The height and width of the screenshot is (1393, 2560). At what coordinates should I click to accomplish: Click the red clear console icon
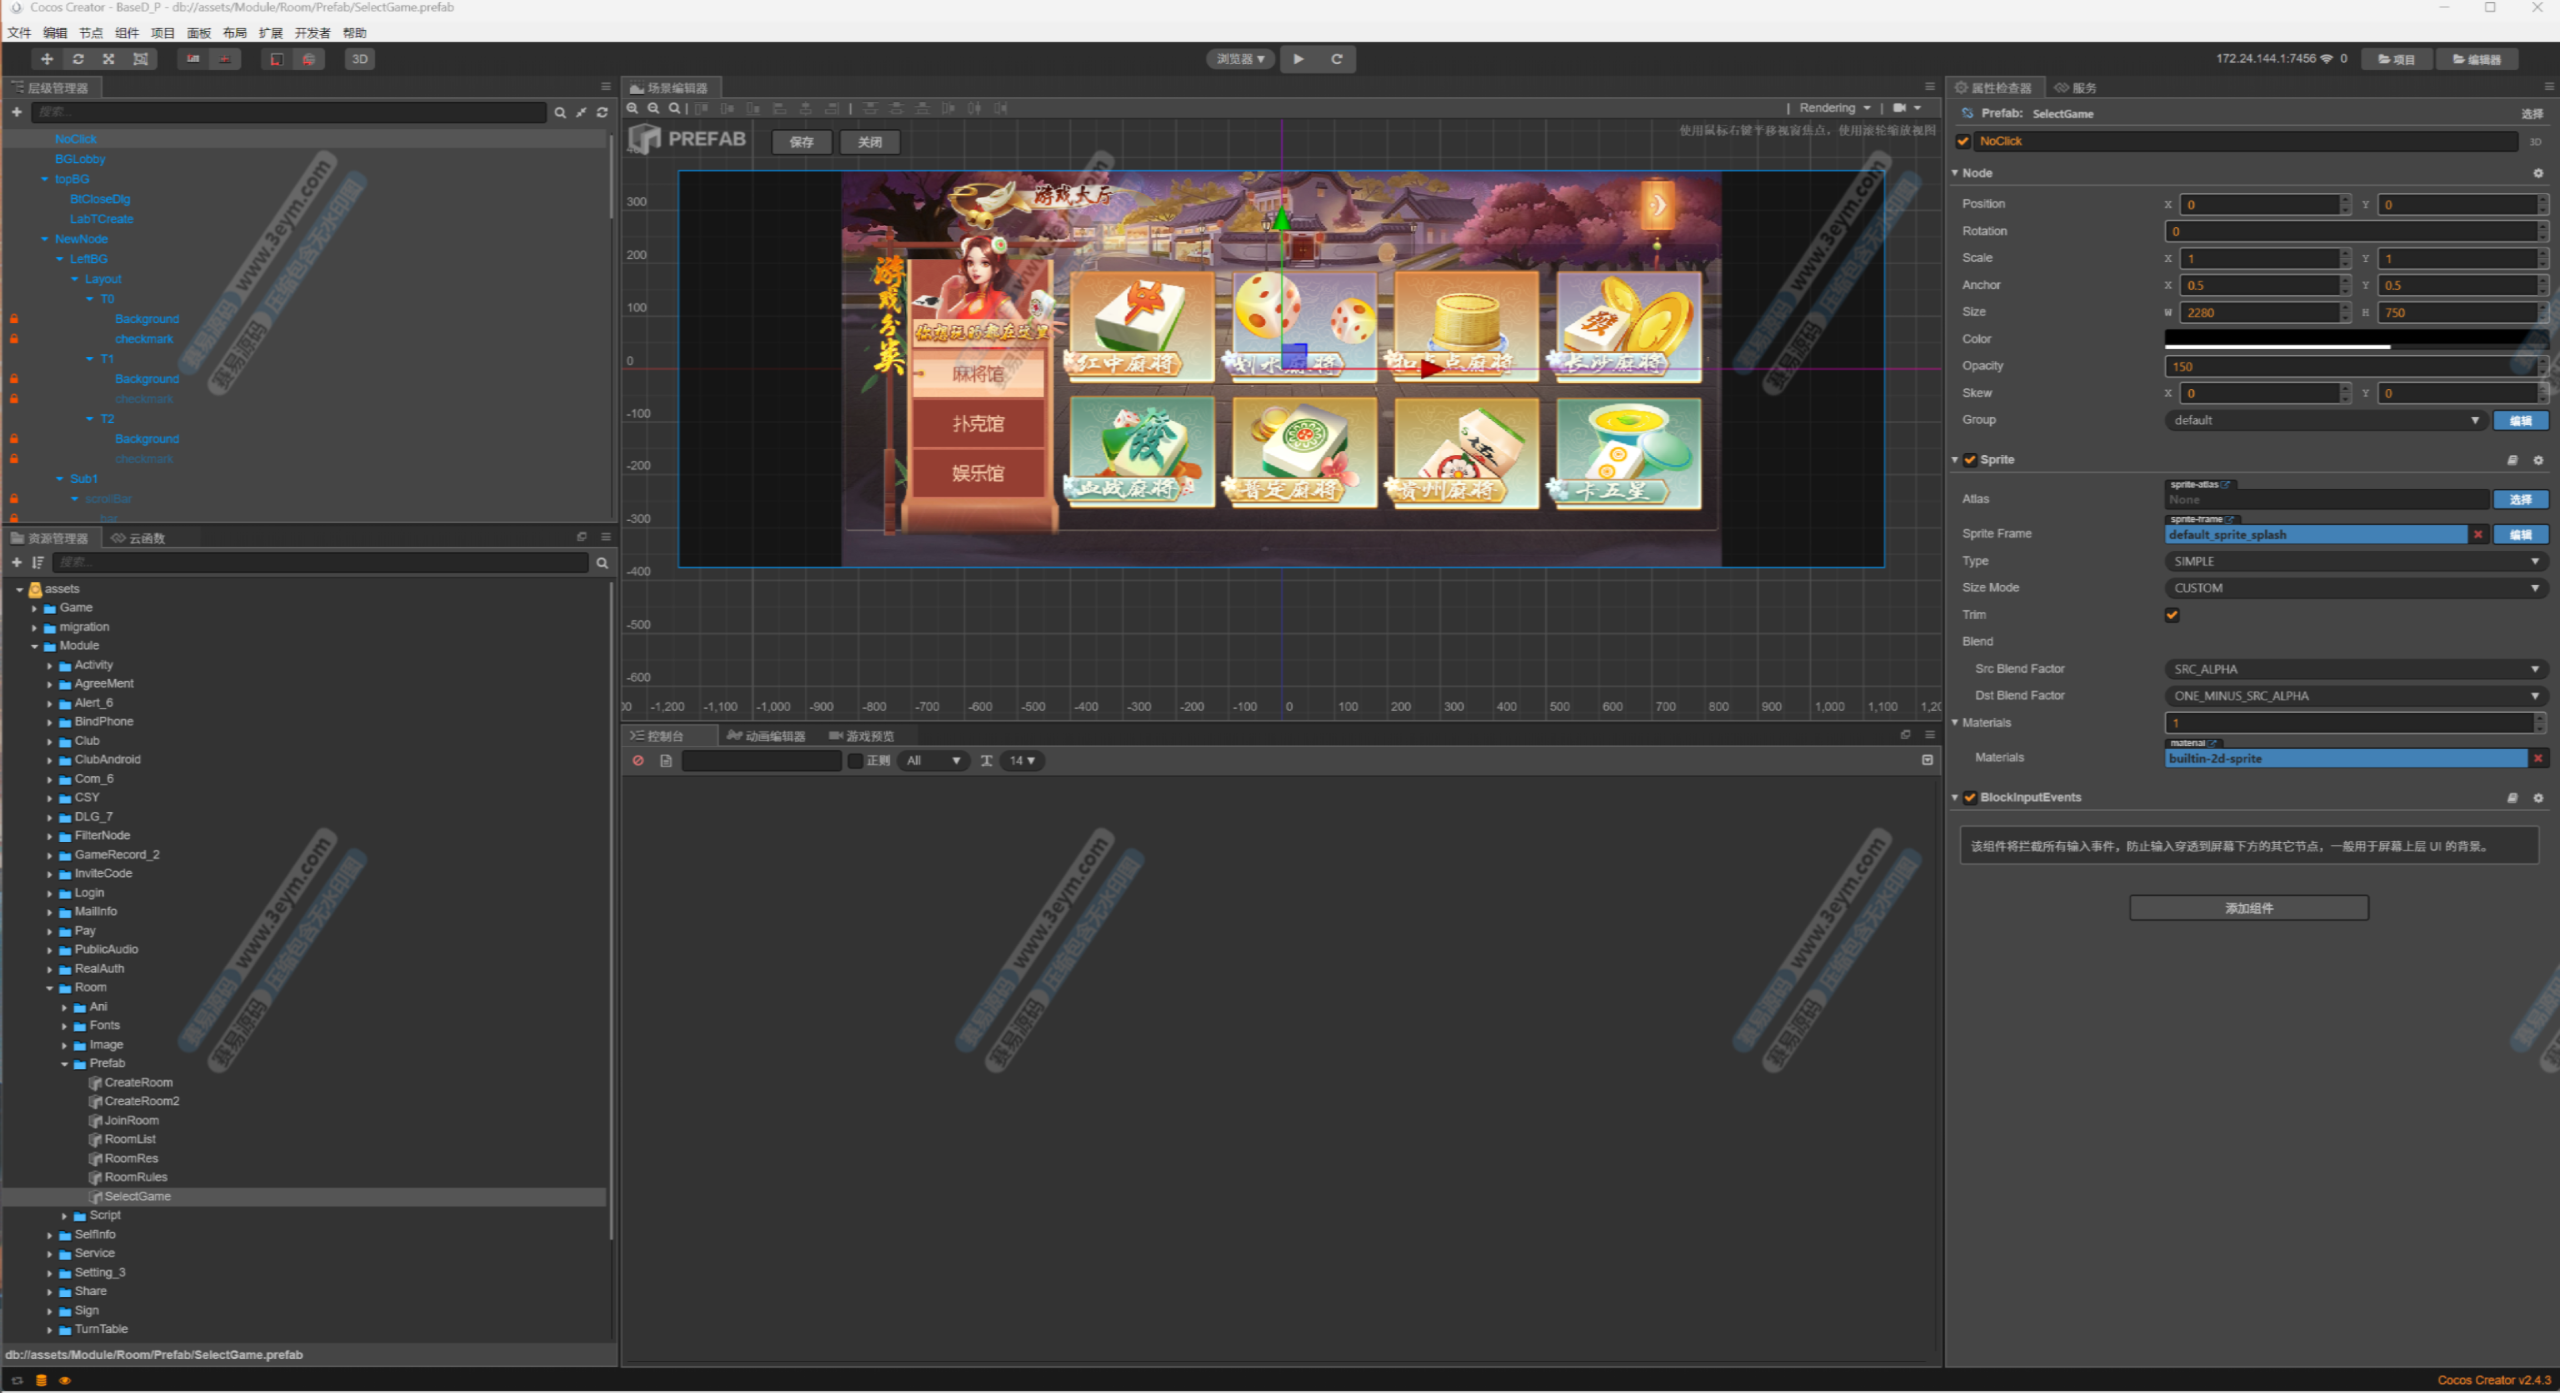click(x=638, y=761)
